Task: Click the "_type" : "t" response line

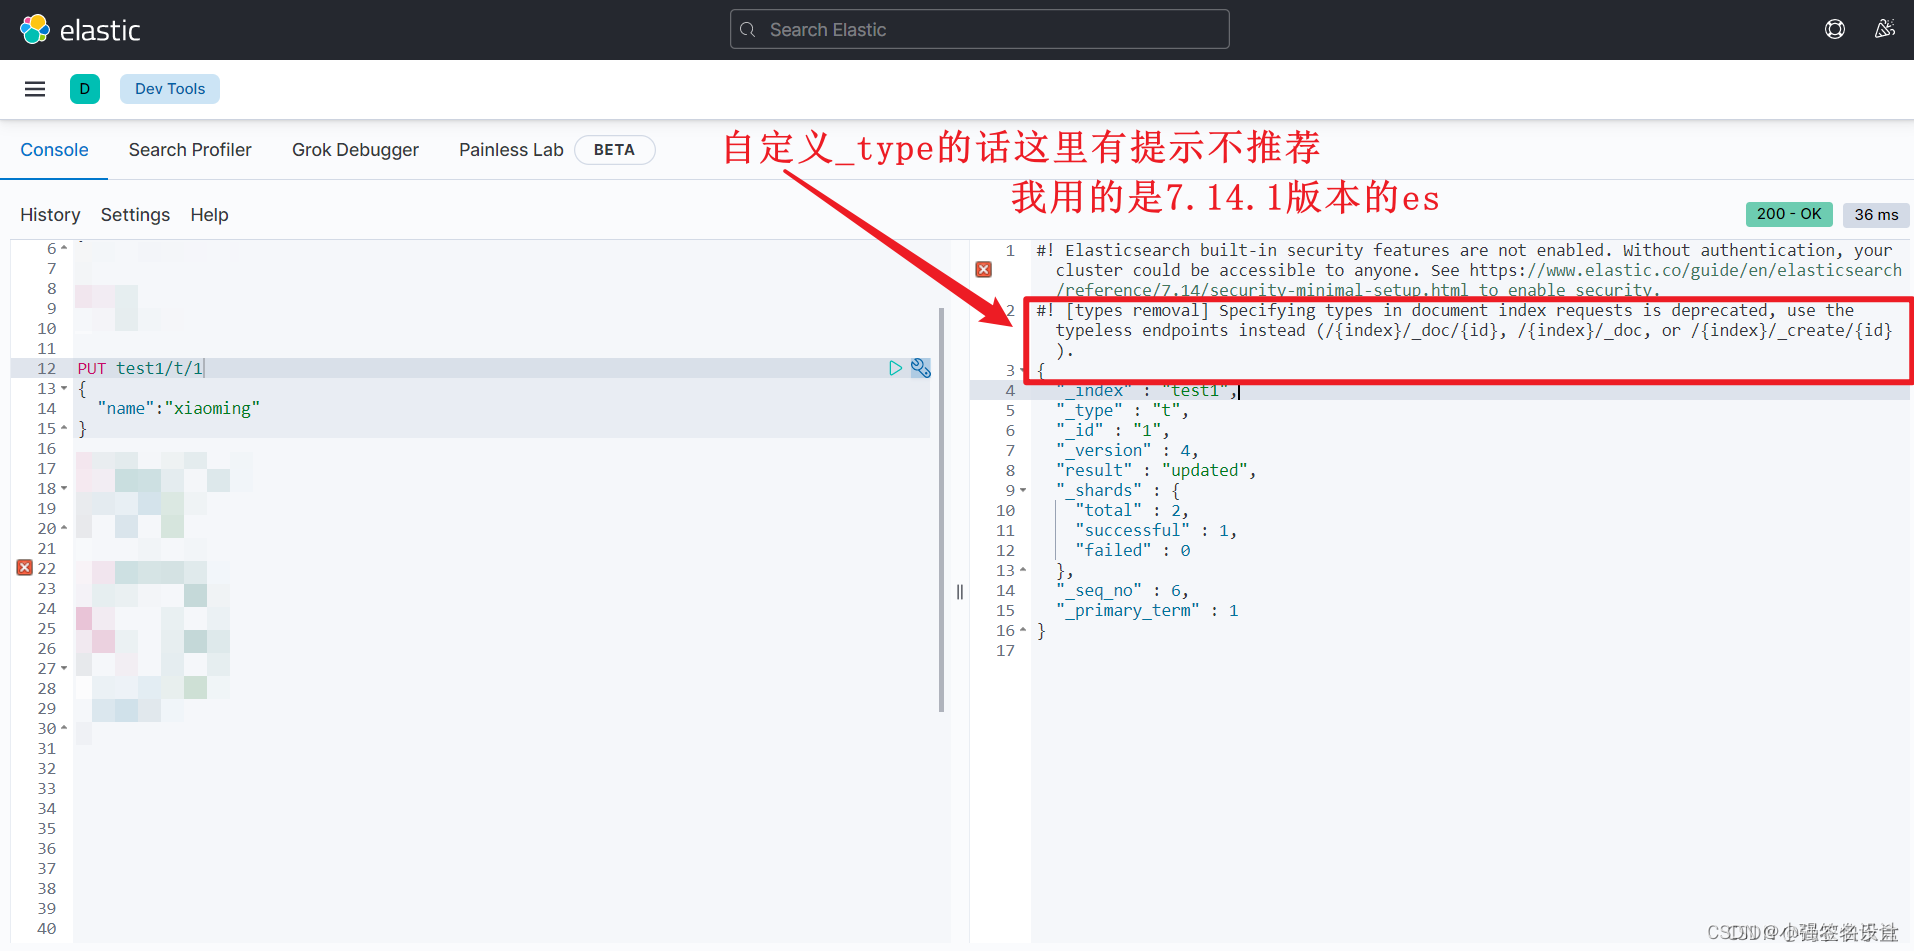Action: (1121, 410)
